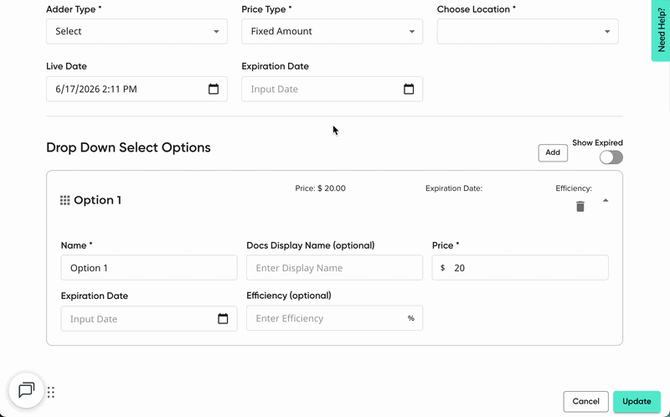Open the Adder Type dropdown
The width and height of the screenshot is (670, 417).
pos(137,31)
